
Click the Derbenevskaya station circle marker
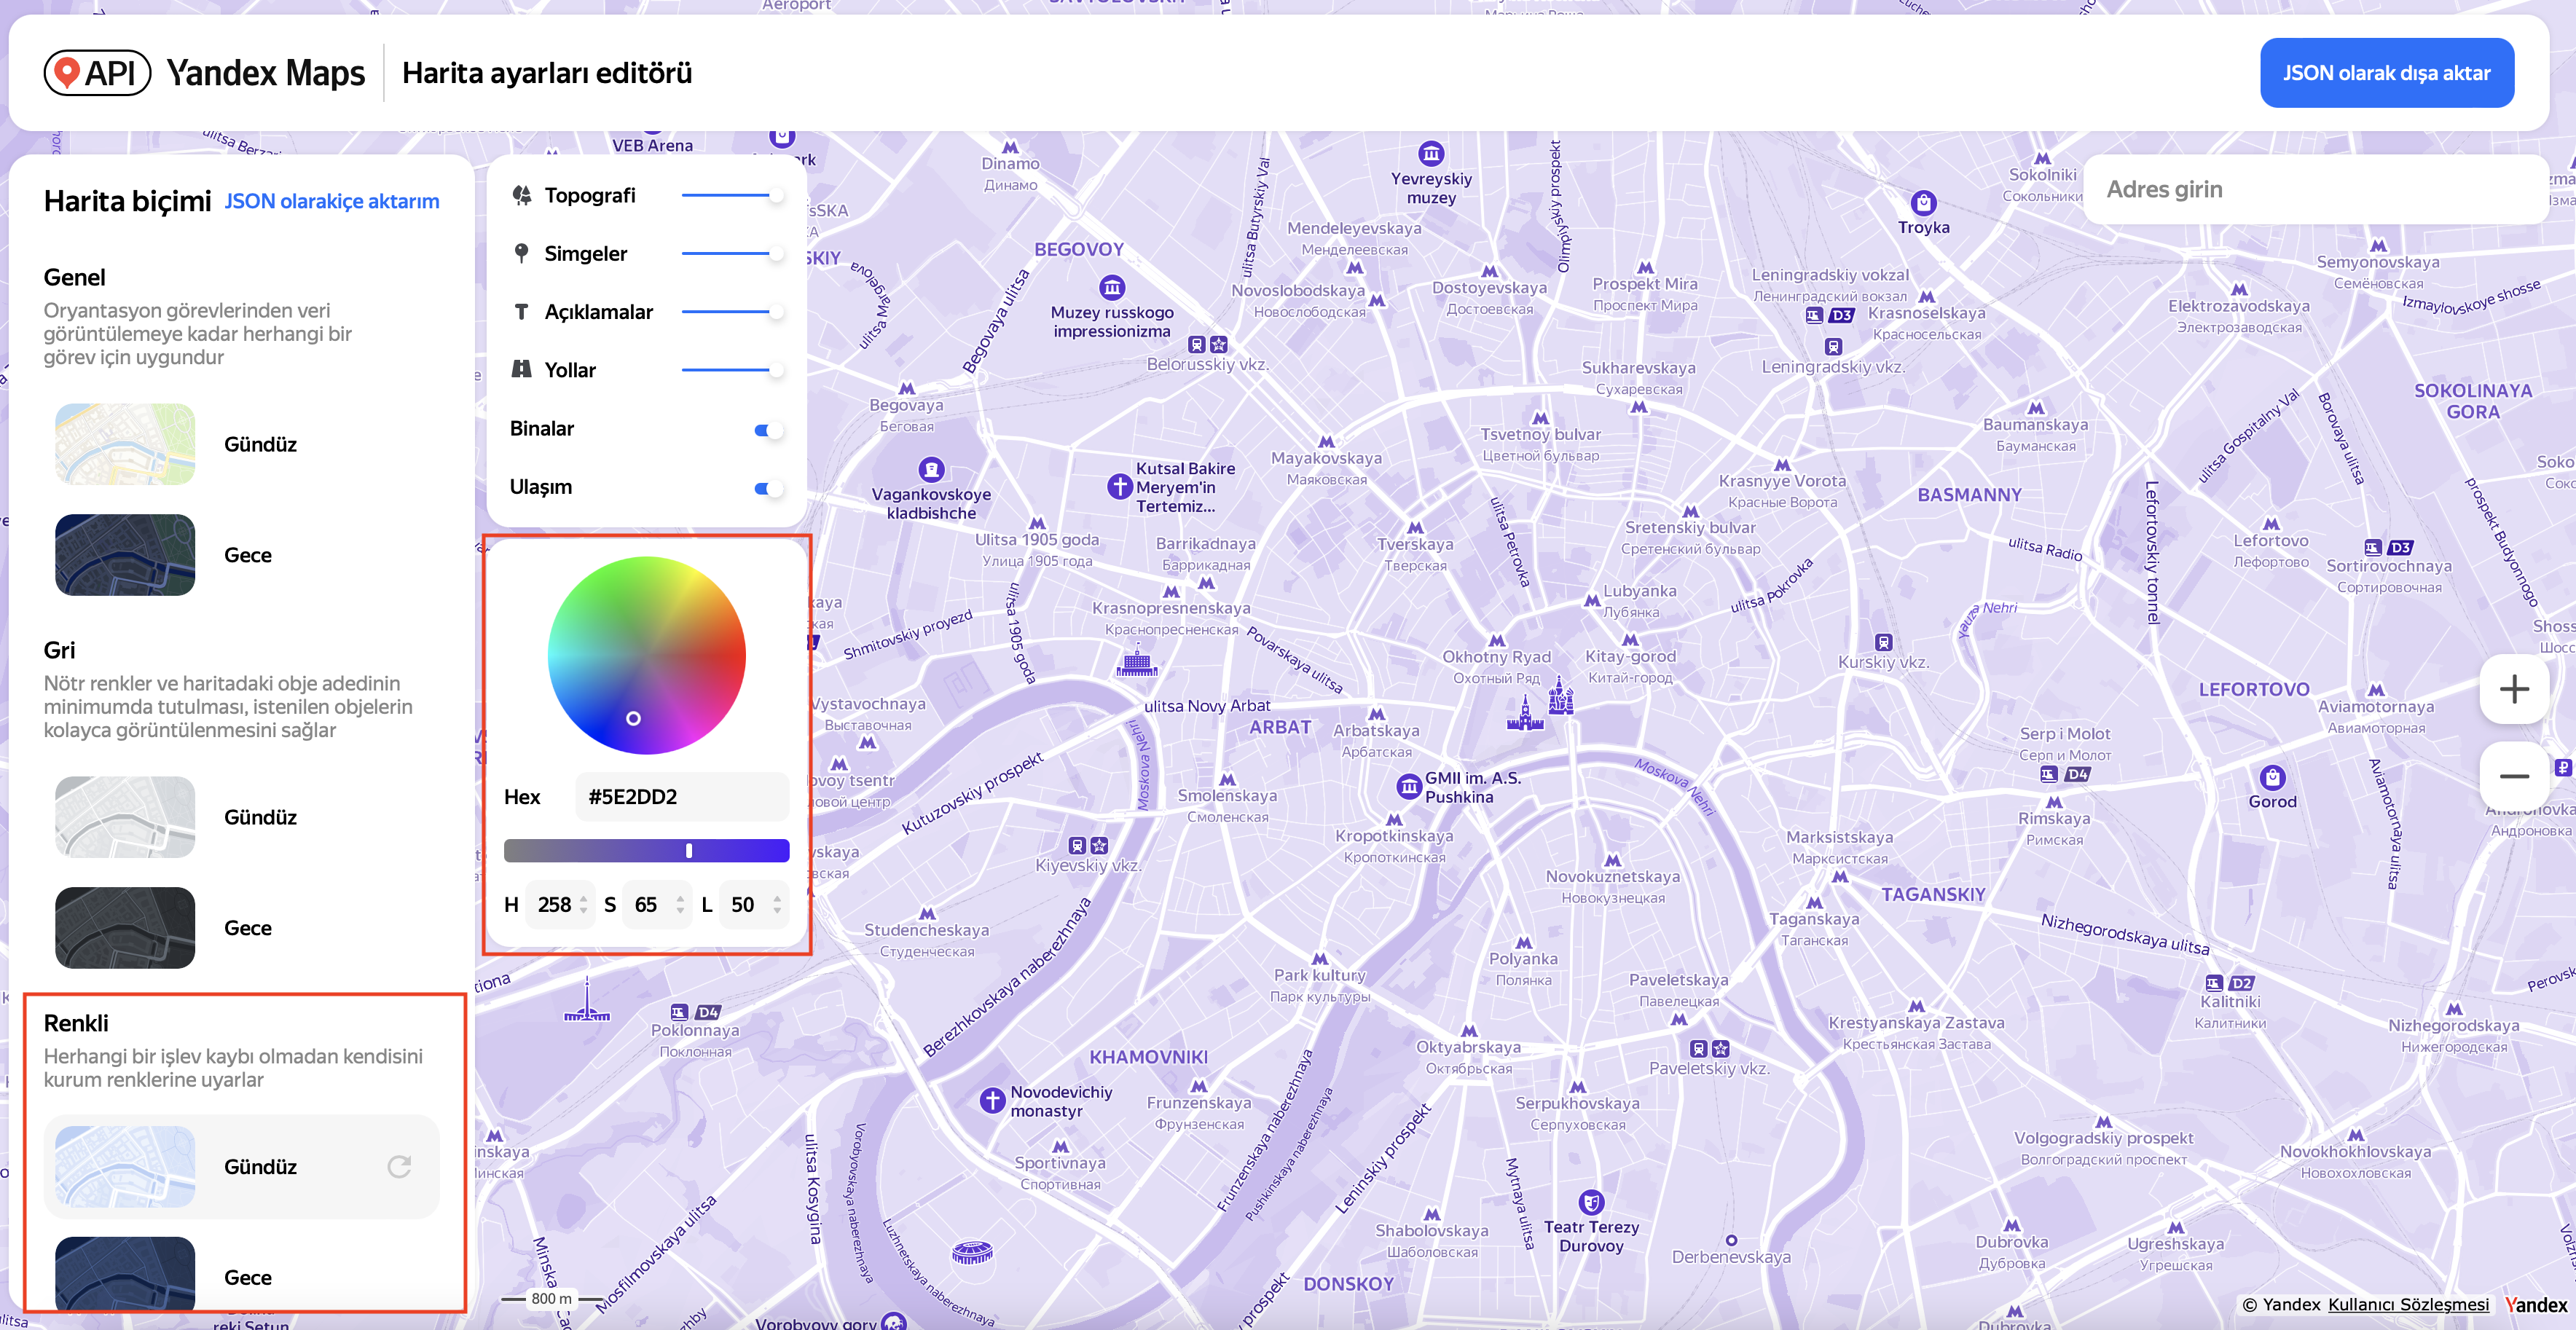1731,1240
